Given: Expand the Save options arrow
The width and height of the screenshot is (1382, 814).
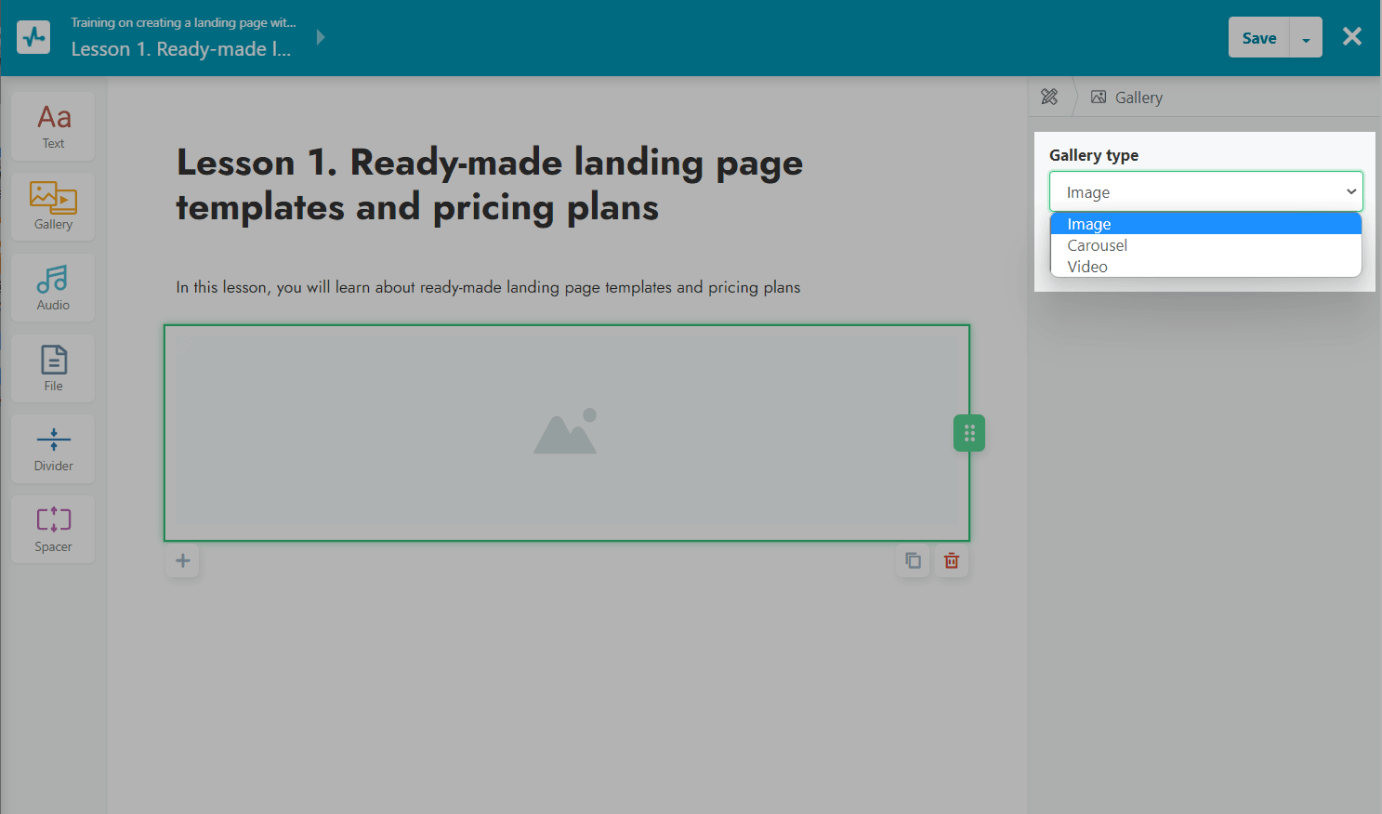Looking at the screenshot, I should (x=1306, y=38).
